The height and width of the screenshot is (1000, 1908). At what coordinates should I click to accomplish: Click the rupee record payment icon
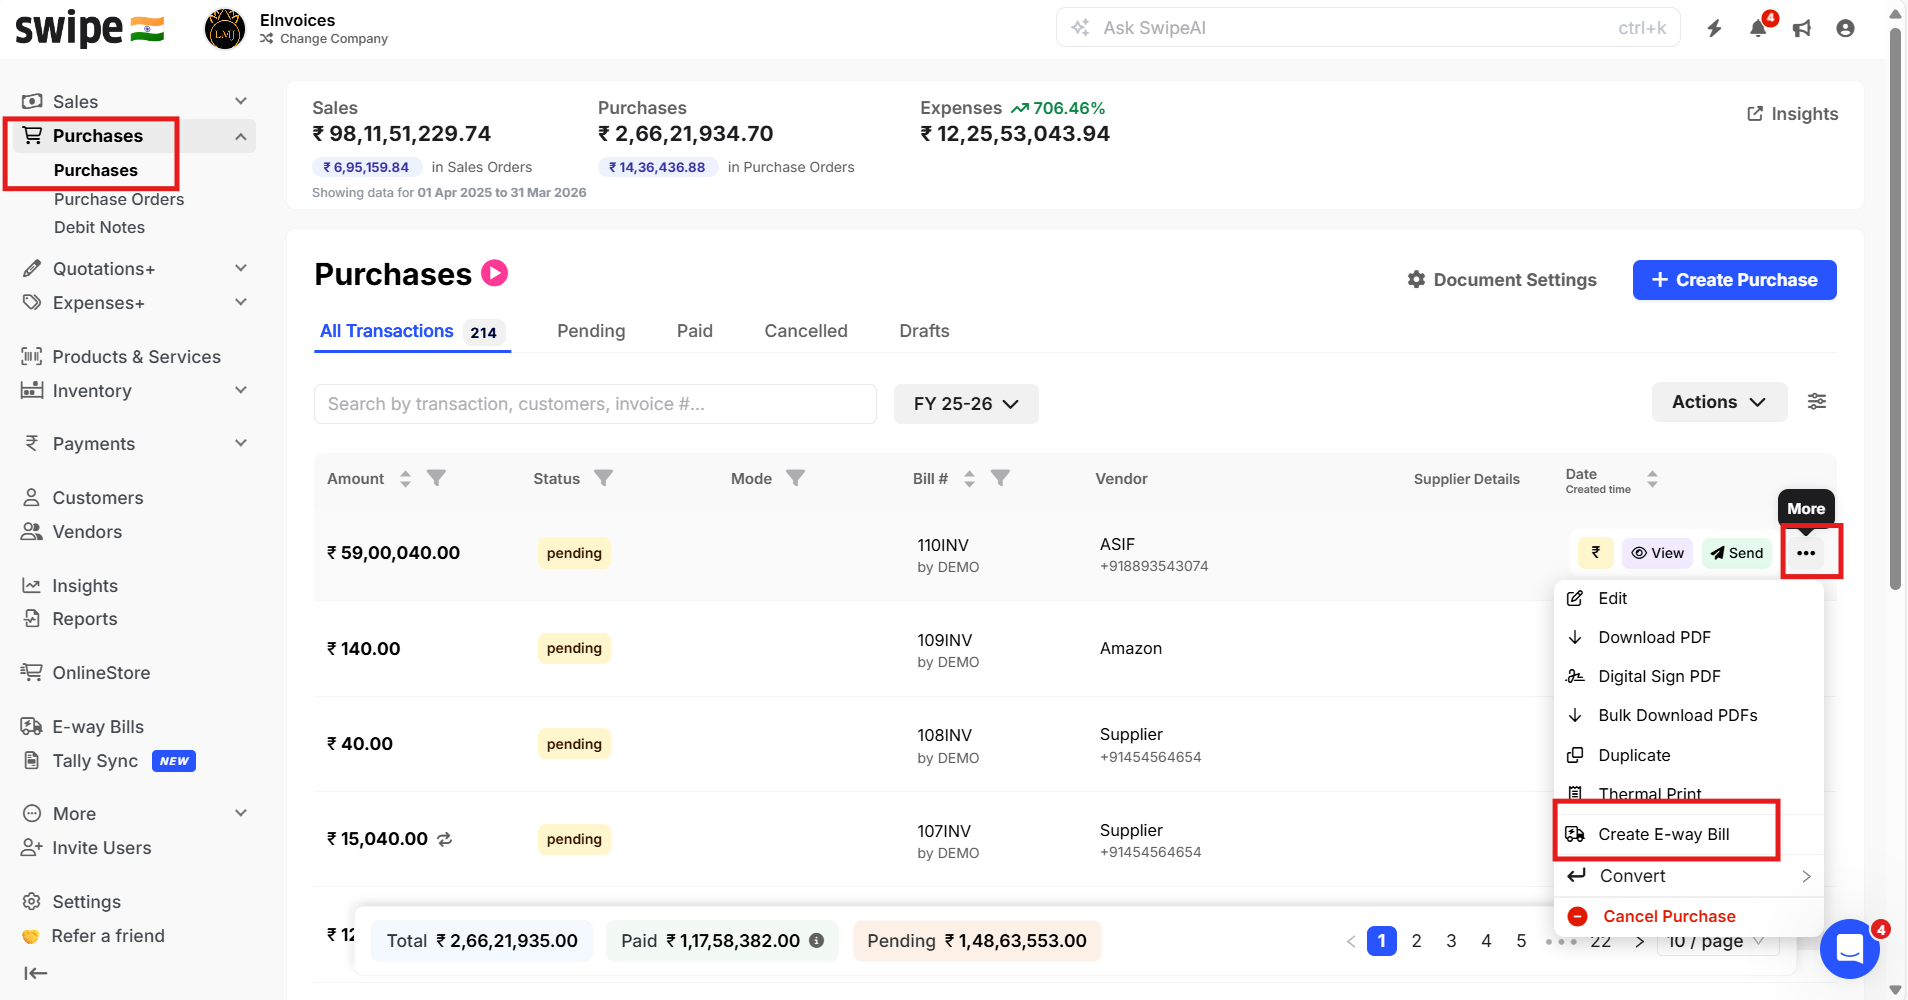tap(1595, 553)
